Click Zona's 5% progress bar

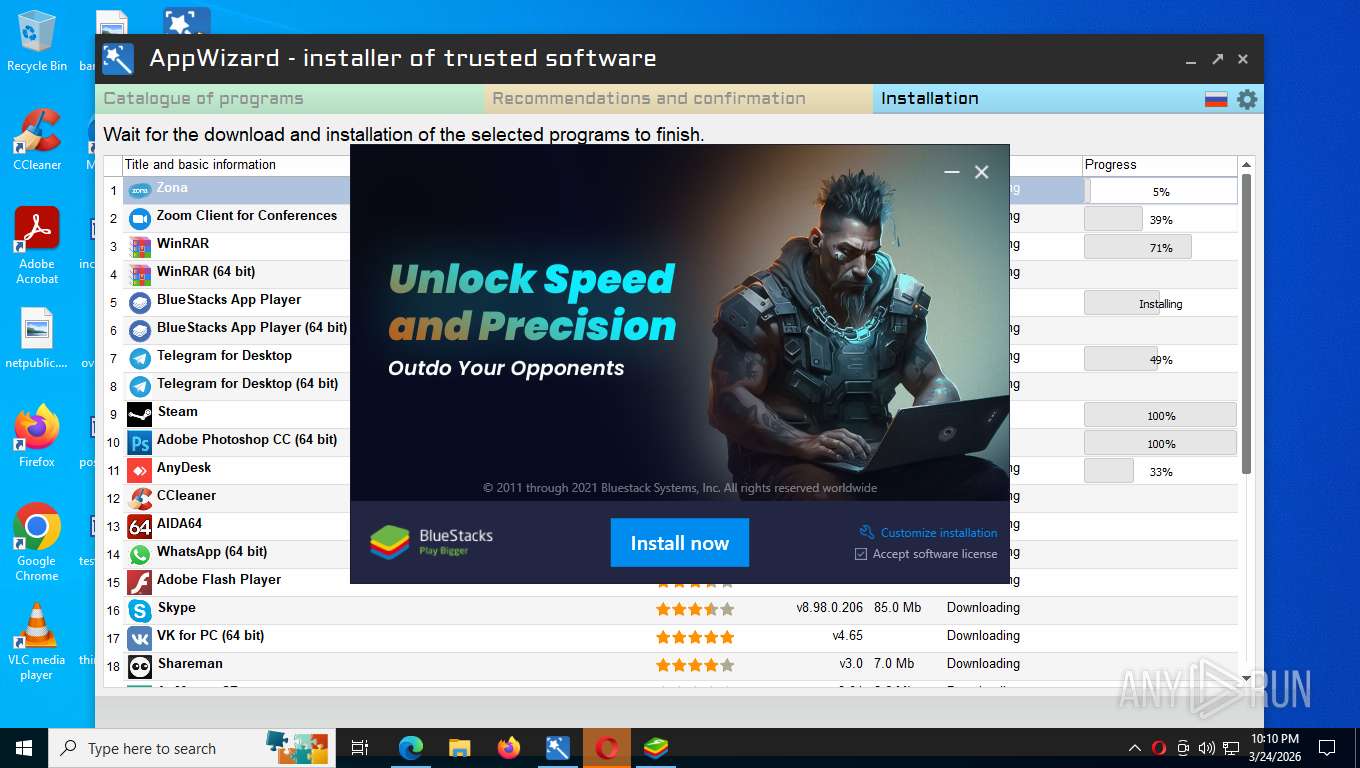(1161, 191)
